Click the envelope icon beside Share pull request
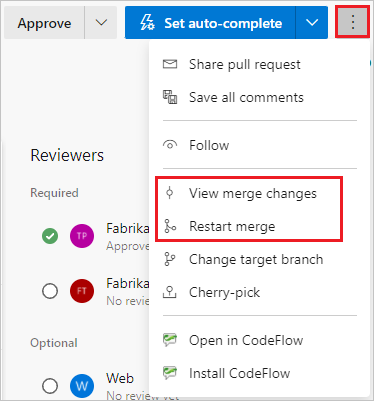 [170, 64]
